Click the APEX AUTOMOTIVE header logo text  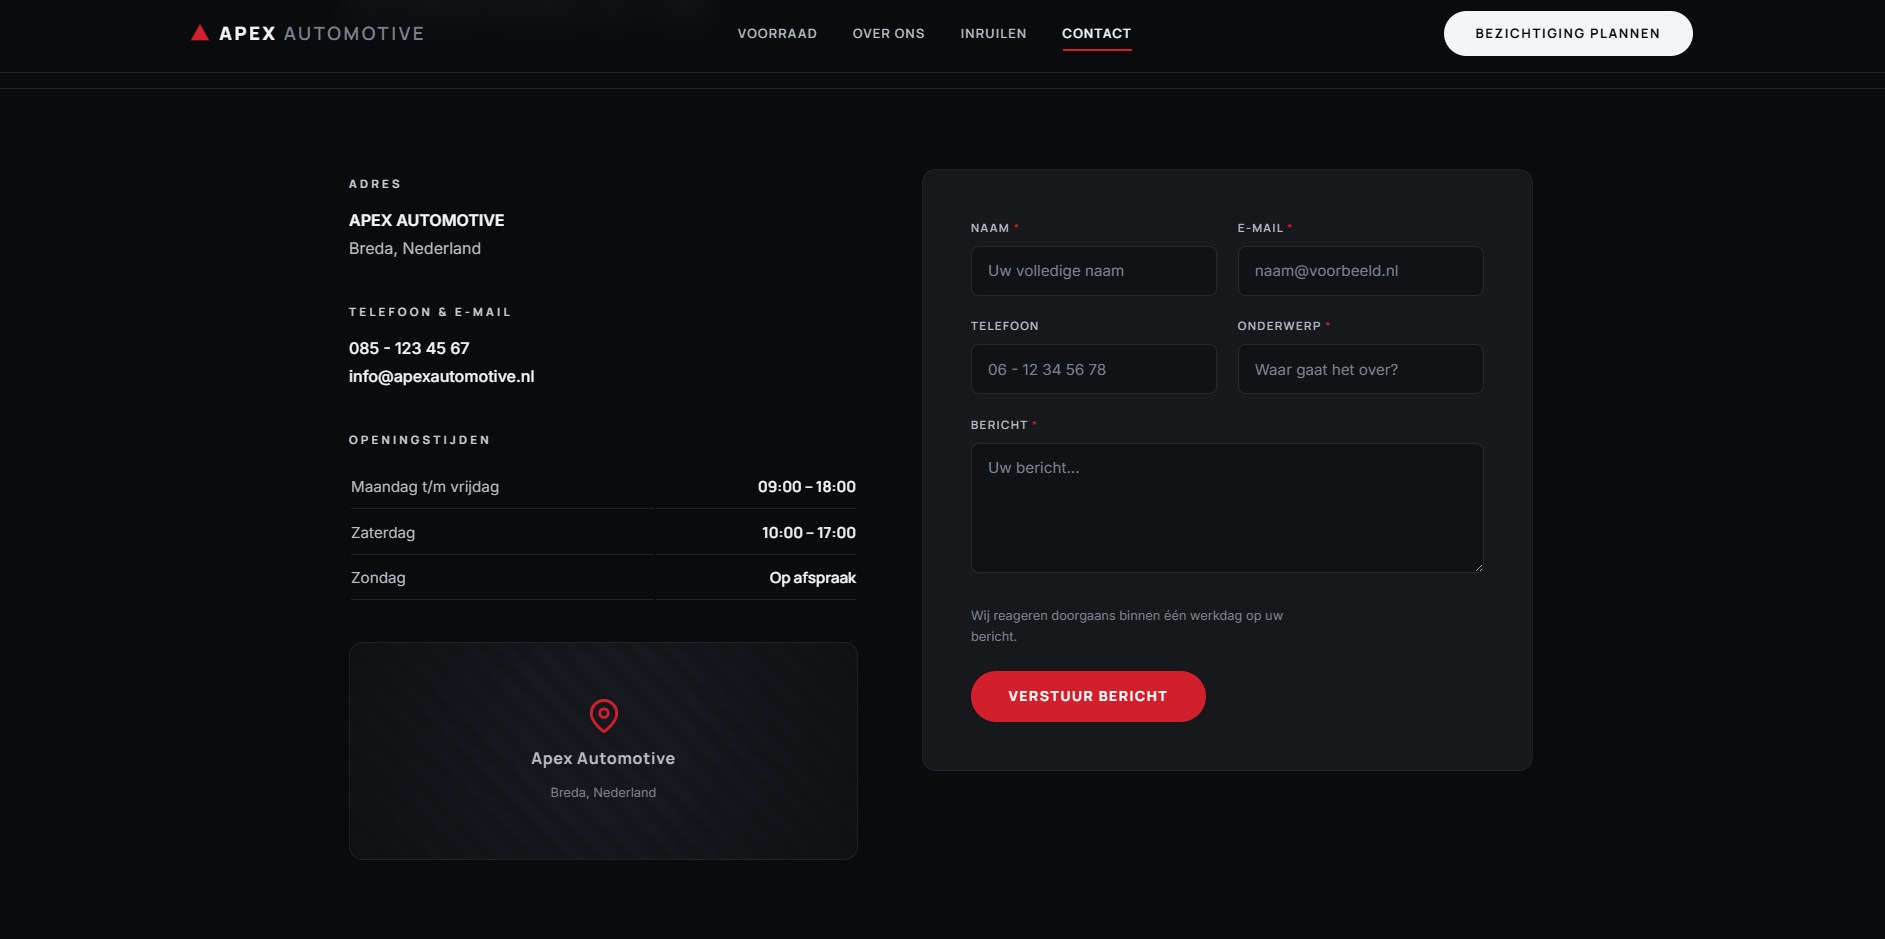321,34
